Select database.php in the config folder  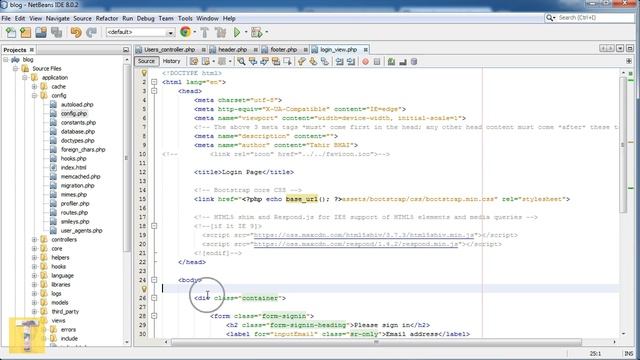[78, 131]
